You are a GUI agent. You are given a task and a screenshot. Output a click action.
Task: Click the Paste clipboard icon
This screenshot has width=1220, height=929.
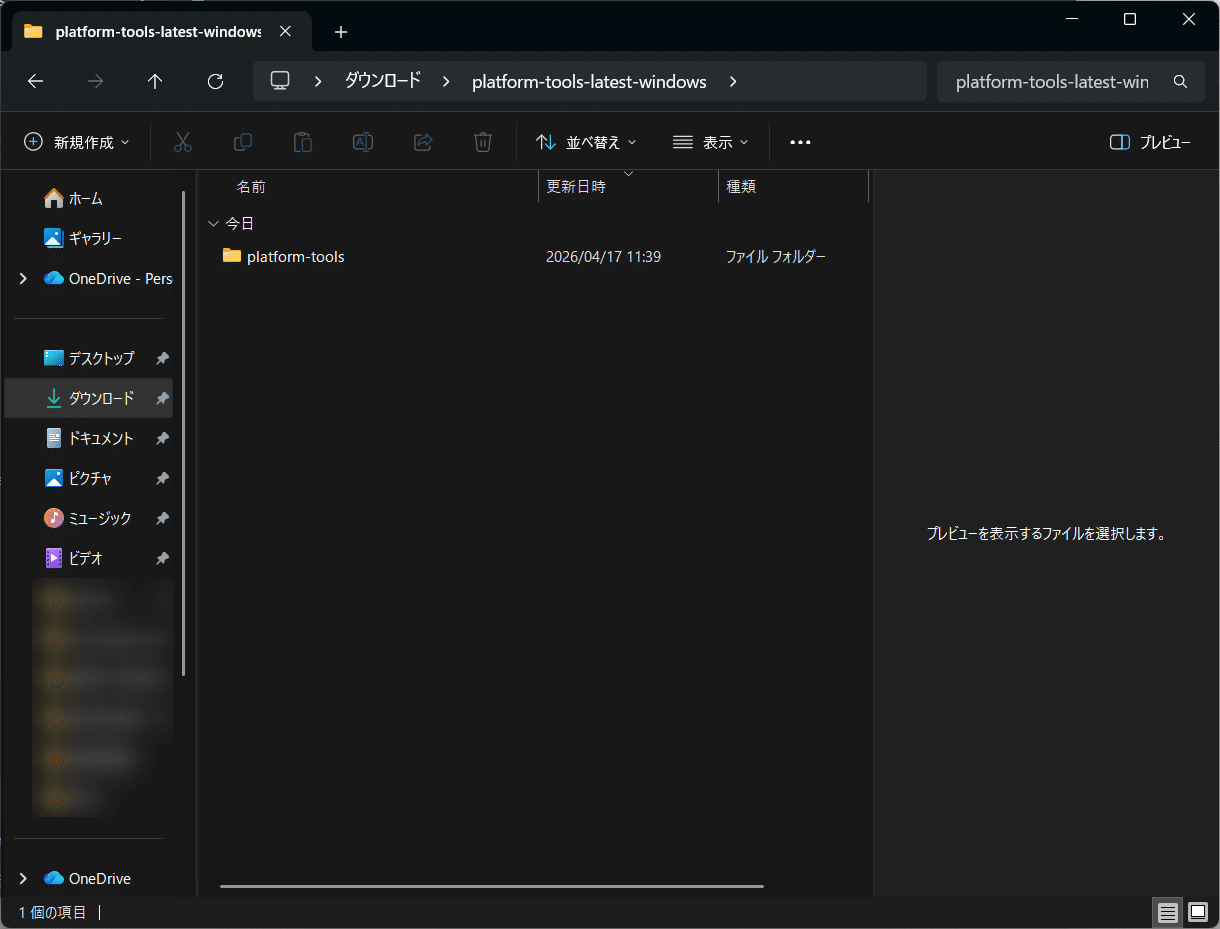click(303, 142)
